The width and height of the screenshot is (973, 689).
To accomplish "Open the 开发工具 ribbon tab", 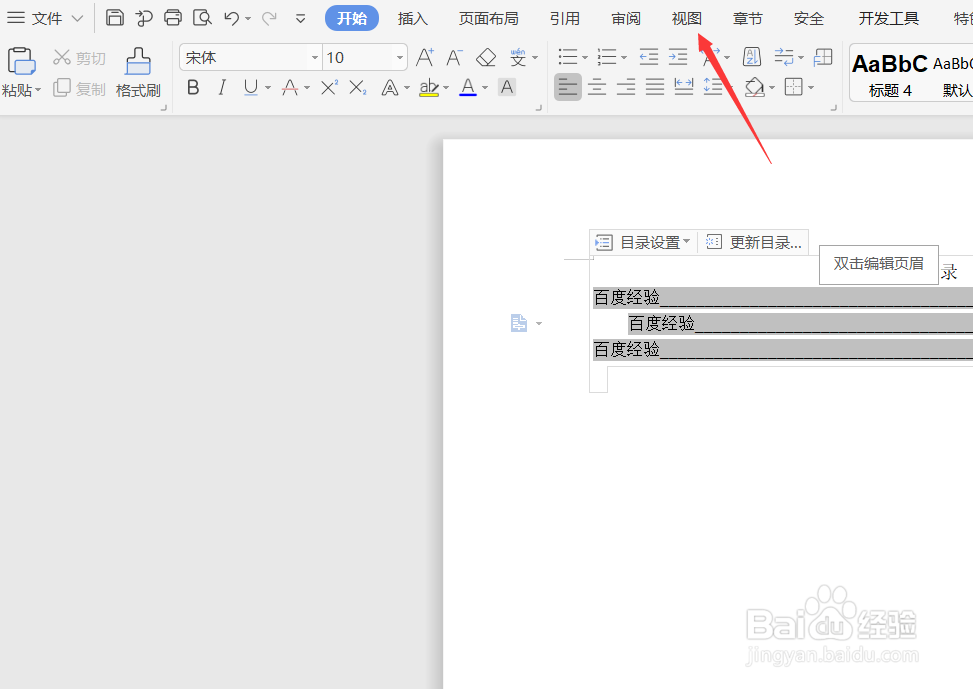I will coord(889,19).
